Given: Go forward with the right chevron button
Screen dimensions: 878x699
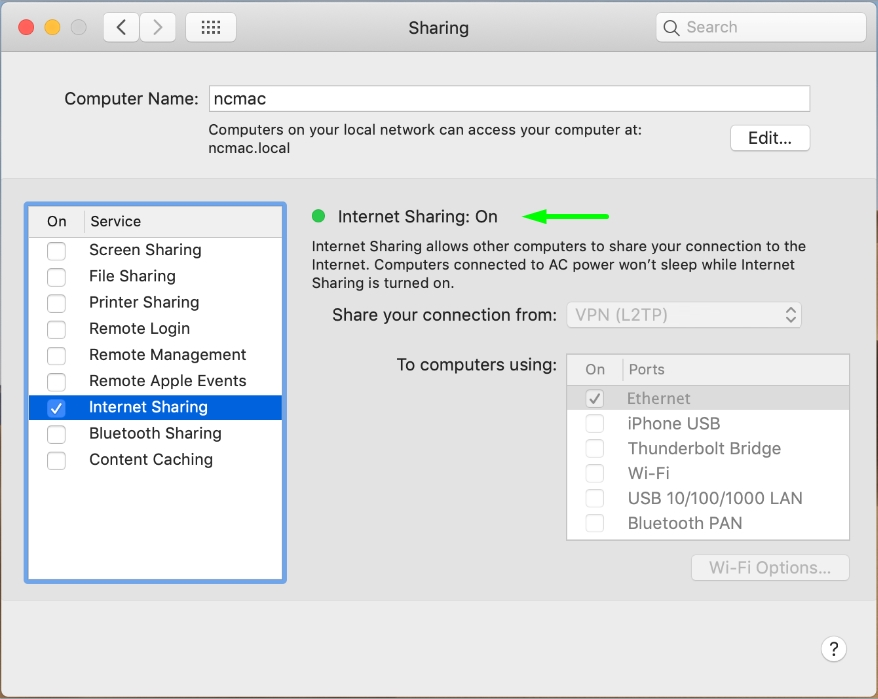Looking at the screenshot, I should click(x=157, y=27).
